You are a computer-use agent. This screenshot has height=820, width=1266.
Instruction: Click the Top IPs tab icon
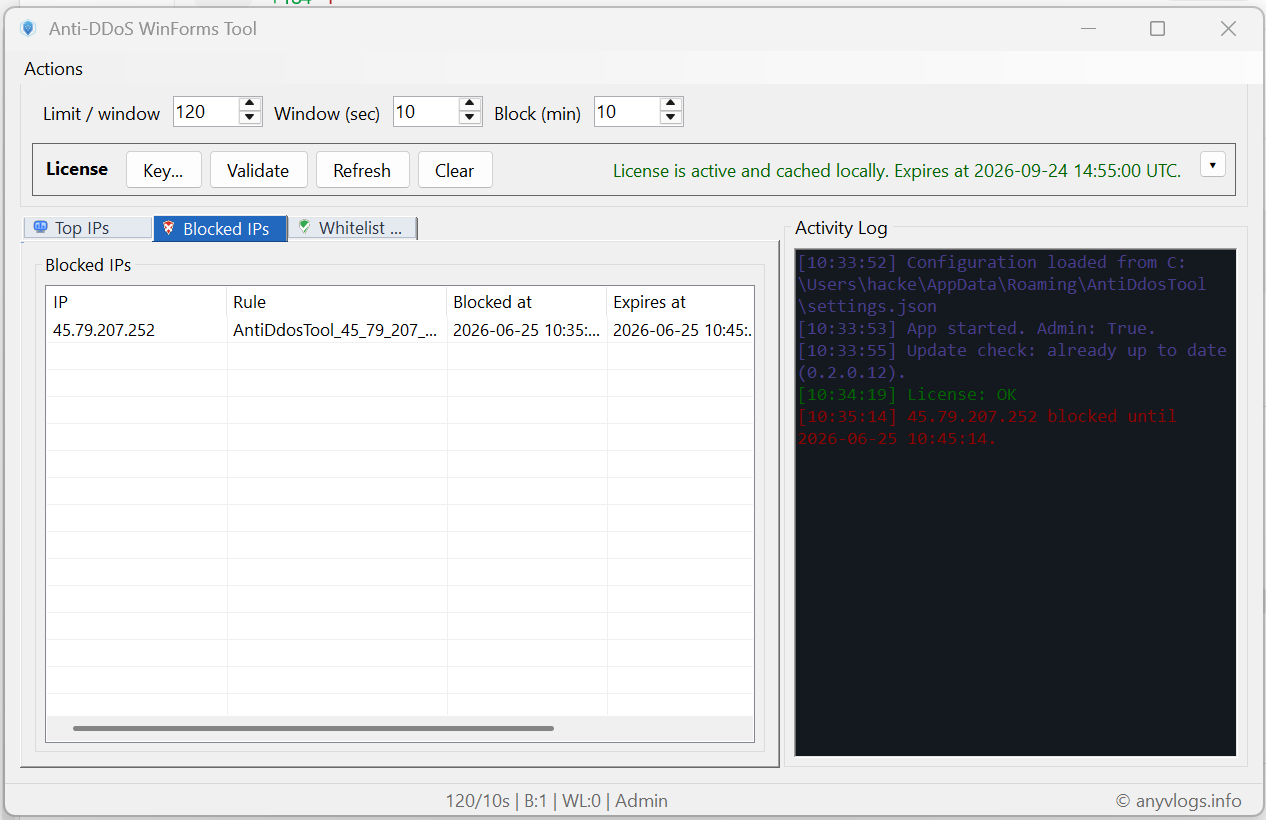(x=40, y=227)
